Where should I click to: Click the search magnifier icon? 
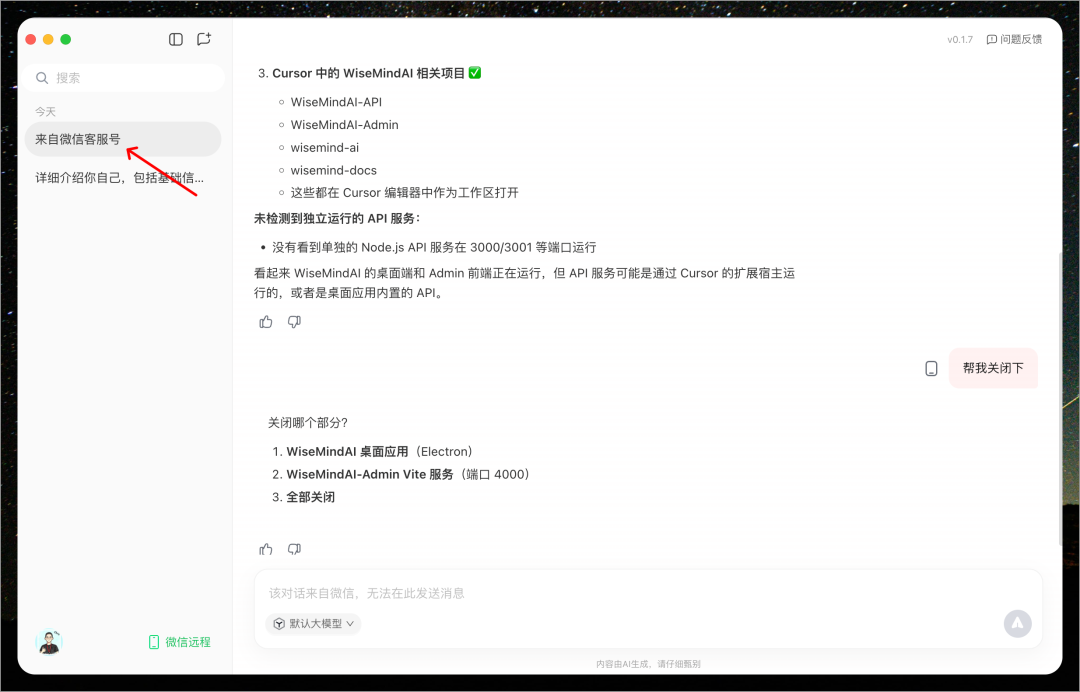pos(42,78)
